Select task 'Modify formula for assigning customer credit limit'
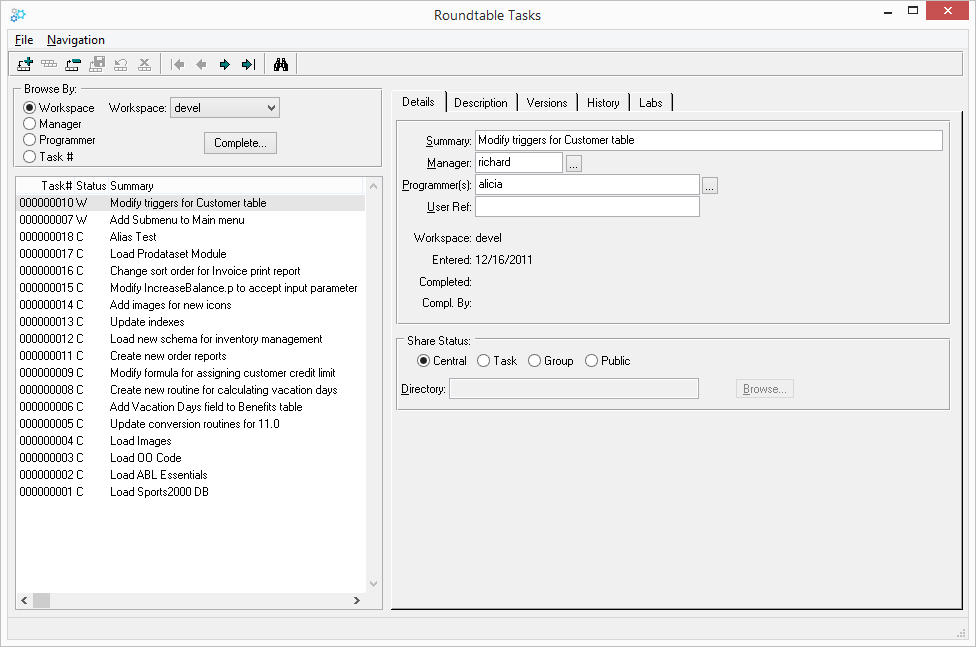 (190, 373)
